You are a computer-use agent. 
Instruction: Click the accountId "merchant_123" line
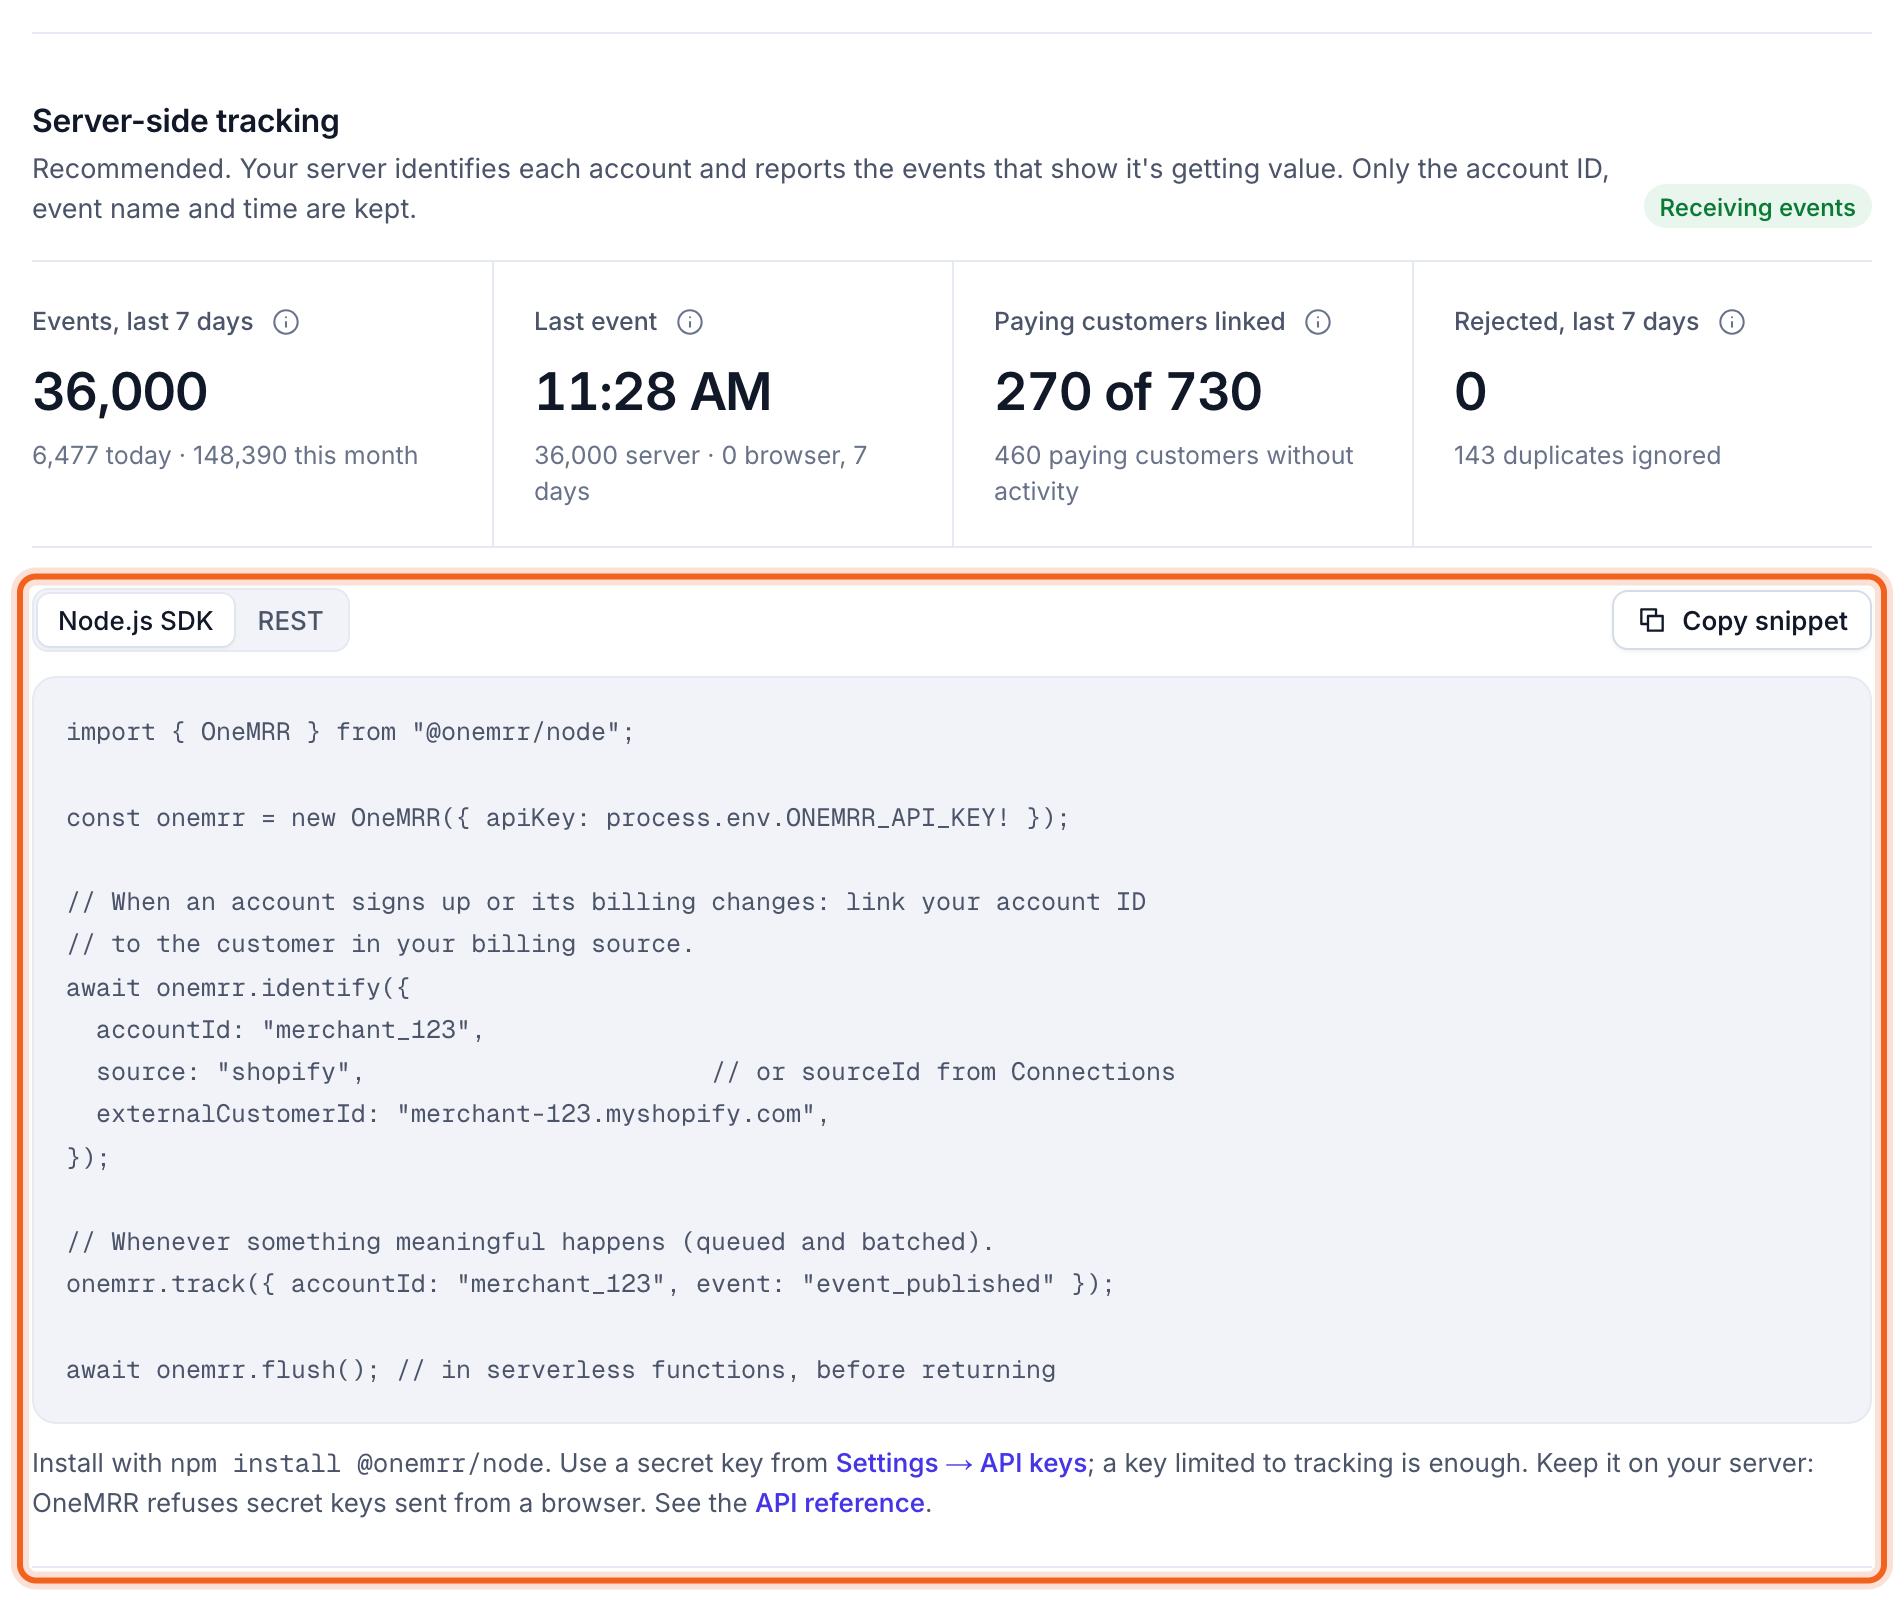pyautogui.click(x=290, y=1030)
